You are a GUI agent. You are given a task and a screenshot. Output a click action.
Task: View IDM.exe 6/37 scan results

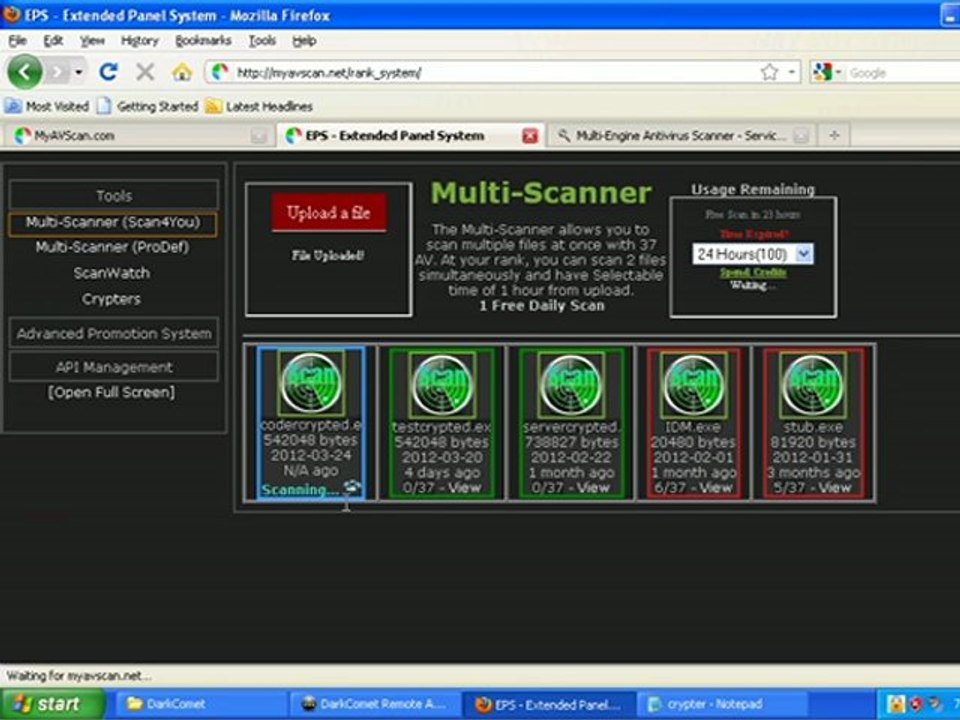click(716, 488)
